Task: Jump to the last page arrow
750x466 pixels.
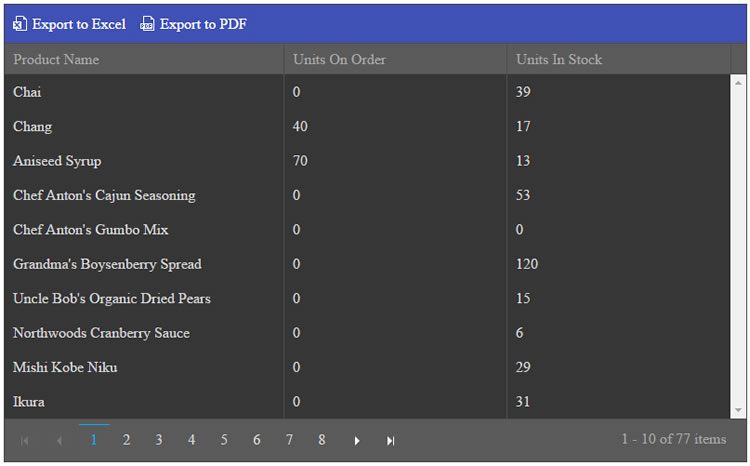Action: coord(391,440)
